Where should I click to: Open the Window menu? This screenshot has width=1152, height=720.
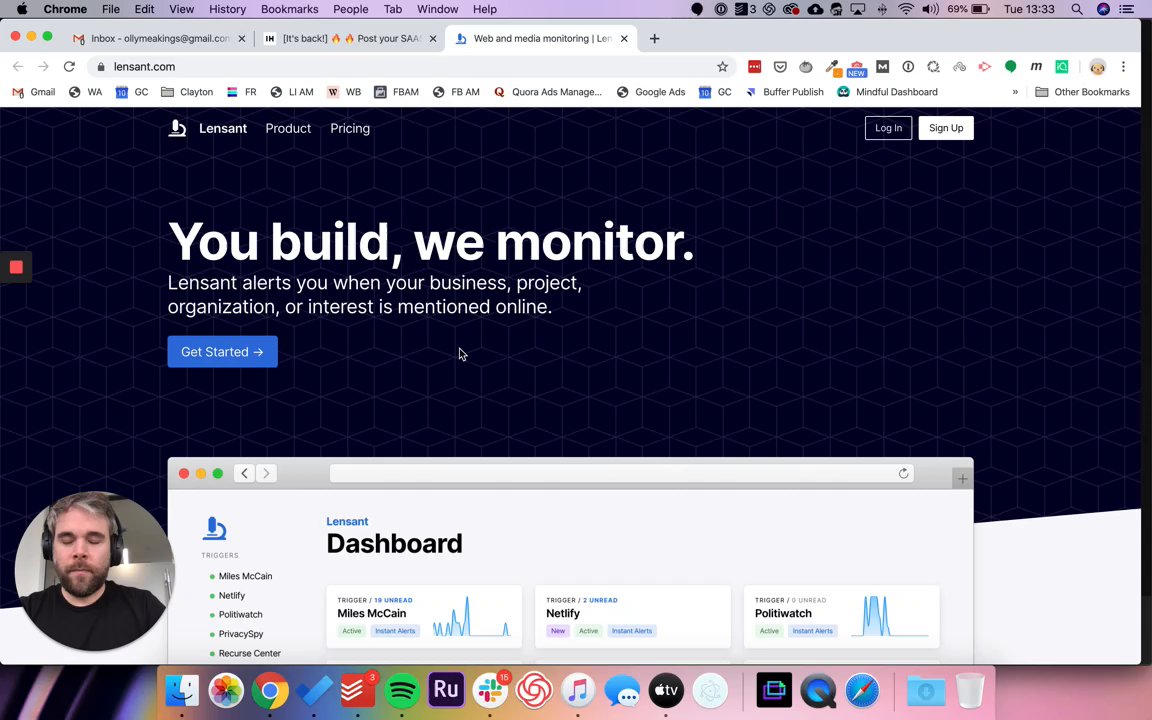pyautogui.click(x=437, y=9)
